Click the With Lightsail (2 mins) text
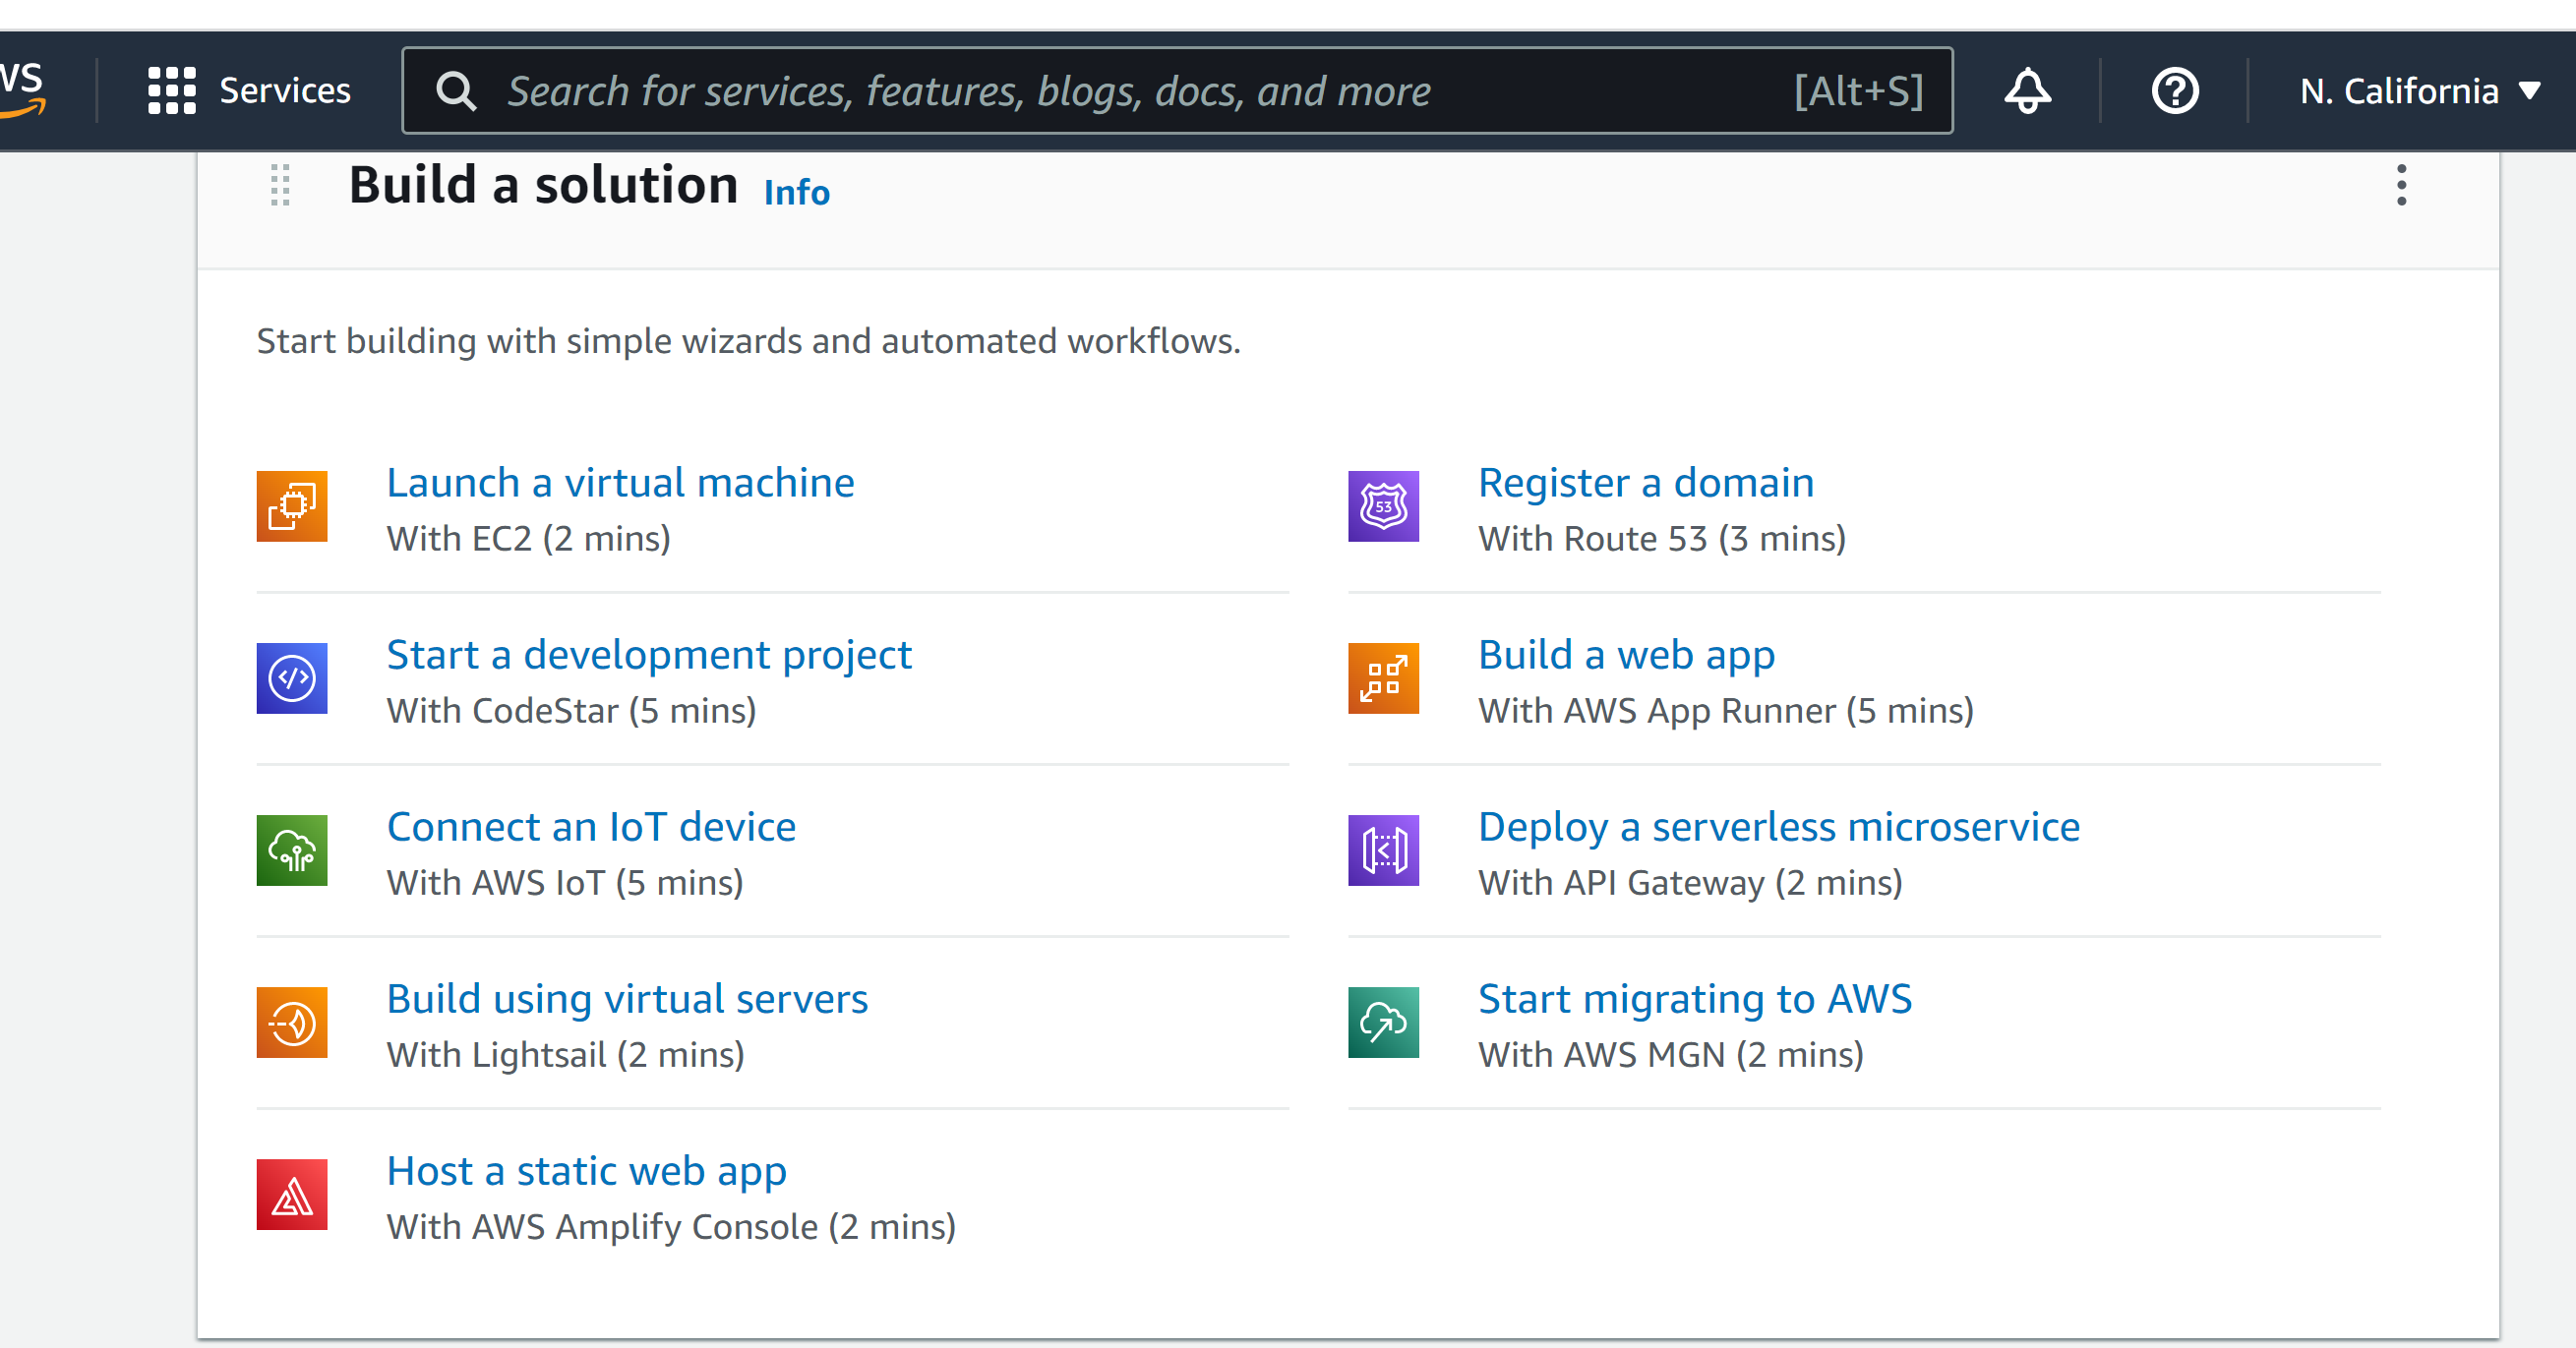This screenshot has width=2576, height=1348. pos(565,1055)
